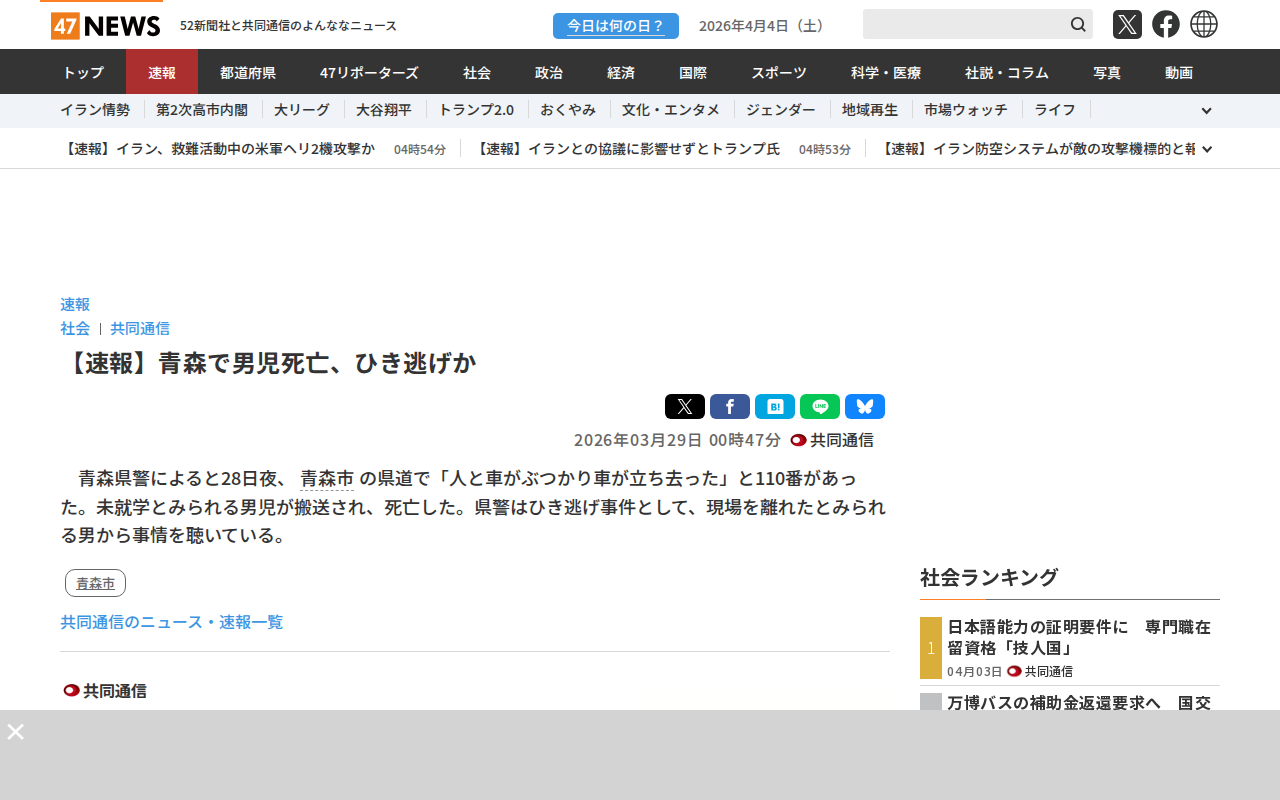Select the 速報 nav tab

pyautogui.click(x=162, y=72)
